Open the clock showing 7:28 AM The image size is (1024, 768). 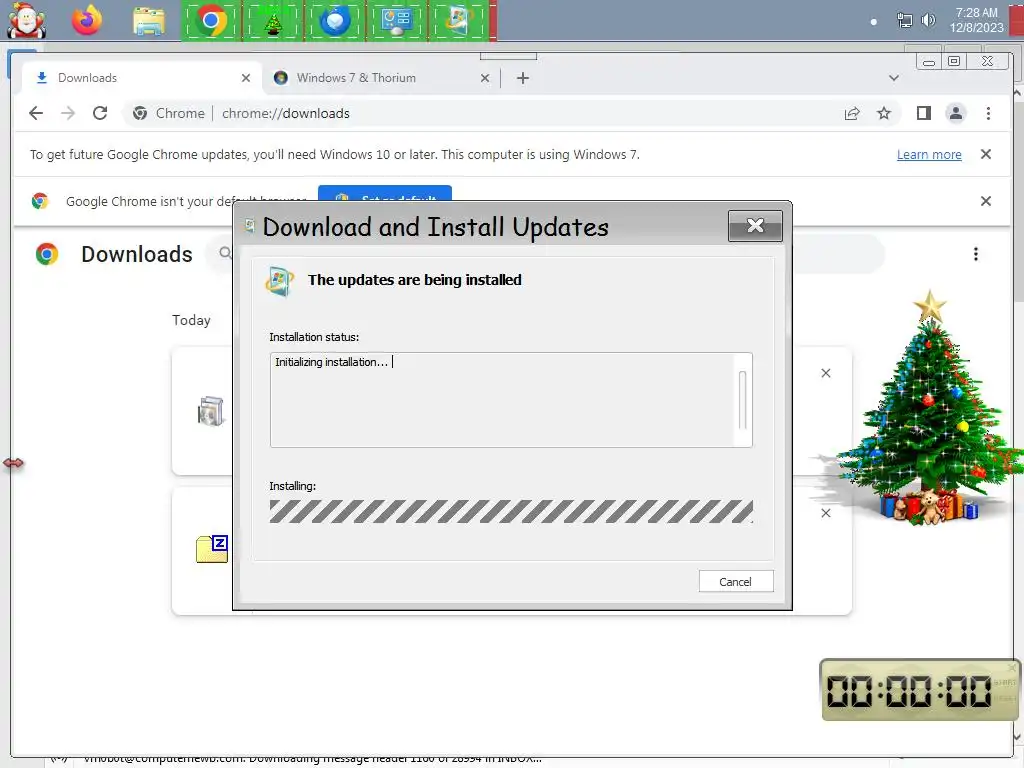(976, 20)
